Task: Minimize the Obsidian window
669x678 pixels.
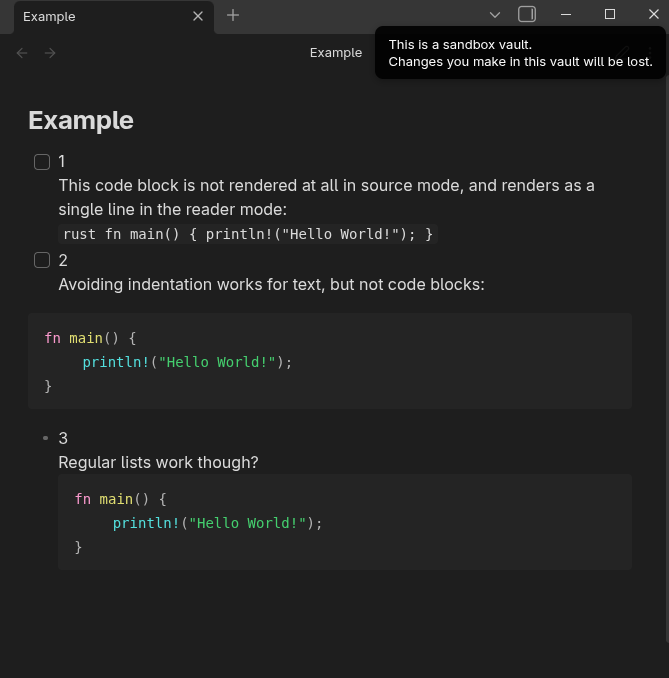Action: pos(565,14)
